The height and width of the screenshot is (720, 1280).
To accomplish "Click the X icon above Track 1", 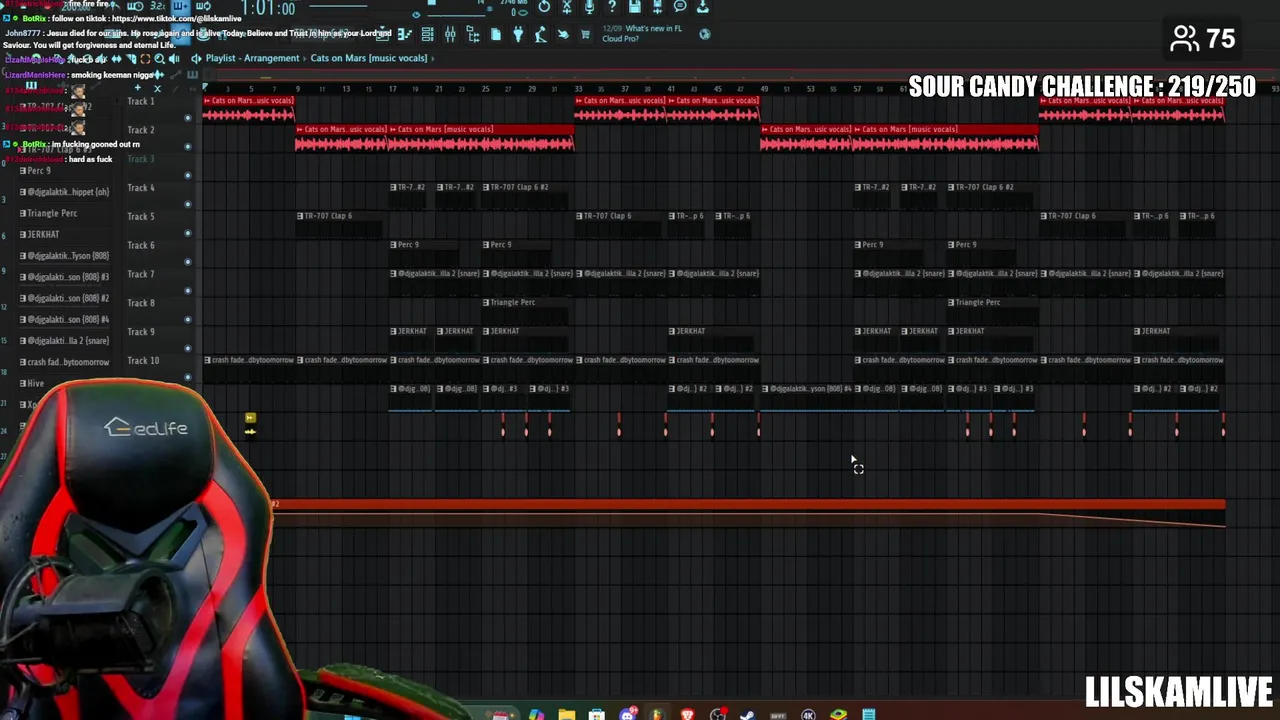I will (157, 89).
